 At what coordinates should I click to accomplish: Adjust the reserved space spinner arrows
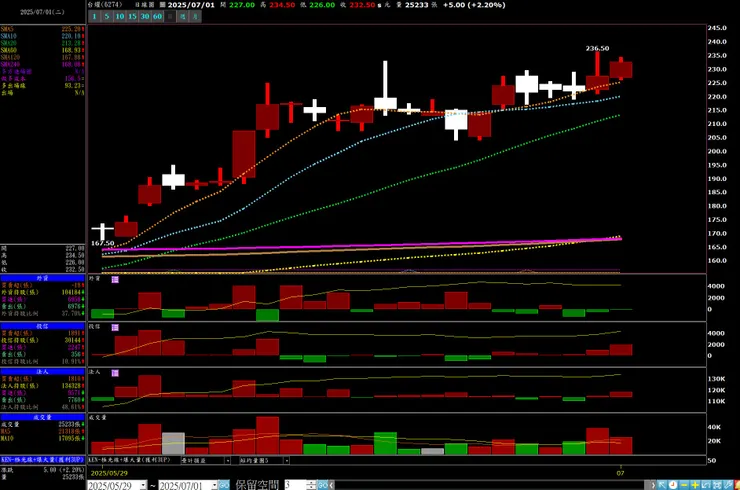(x=311, y=485)
